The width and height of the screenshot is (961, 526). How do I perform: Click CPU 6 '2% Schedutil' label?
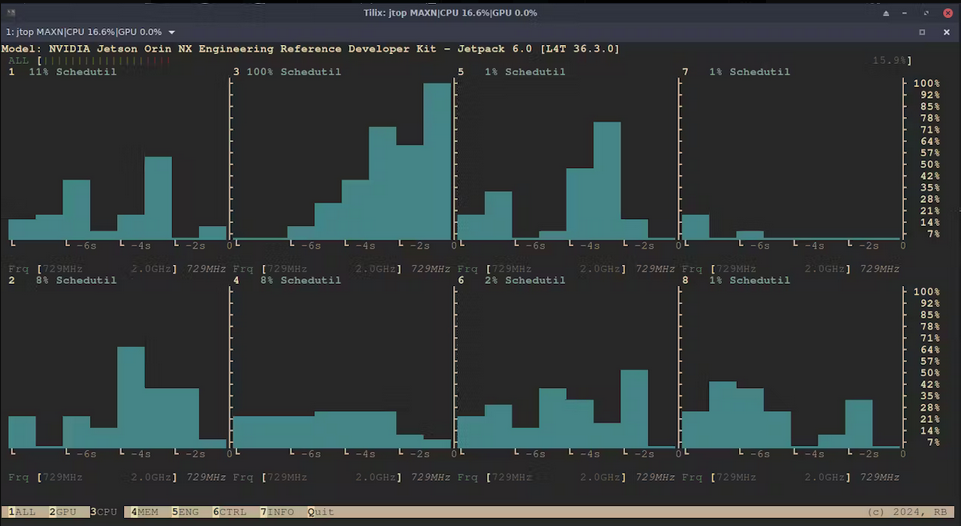[x=525, y=280]
